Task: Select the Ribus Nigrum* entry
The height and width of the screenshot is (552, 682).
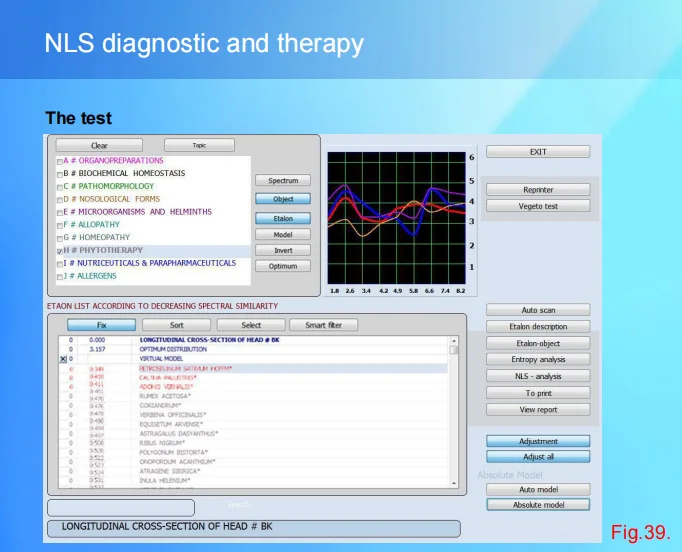Action: pyautogui.click(x=253, y=443)
